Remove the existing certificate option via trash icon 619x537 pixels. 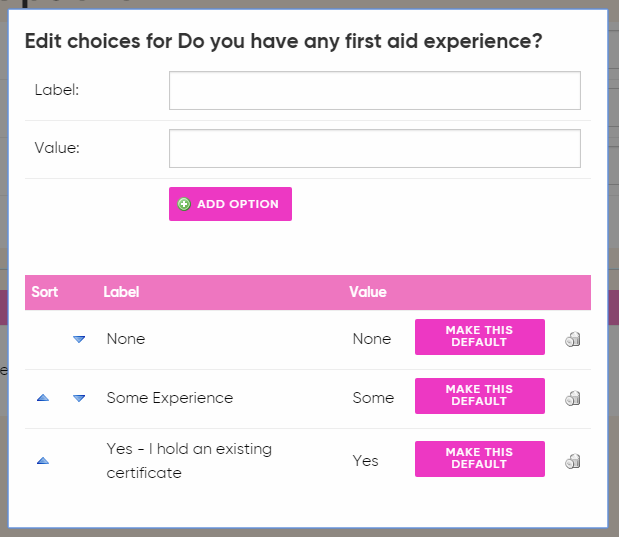tap(573, 461)
